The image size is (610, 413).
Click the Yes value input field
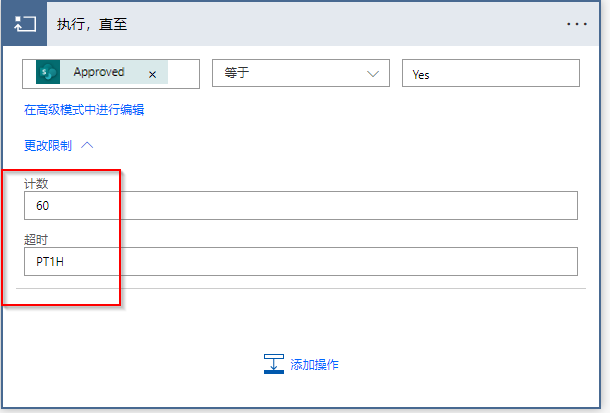(491, 73)
